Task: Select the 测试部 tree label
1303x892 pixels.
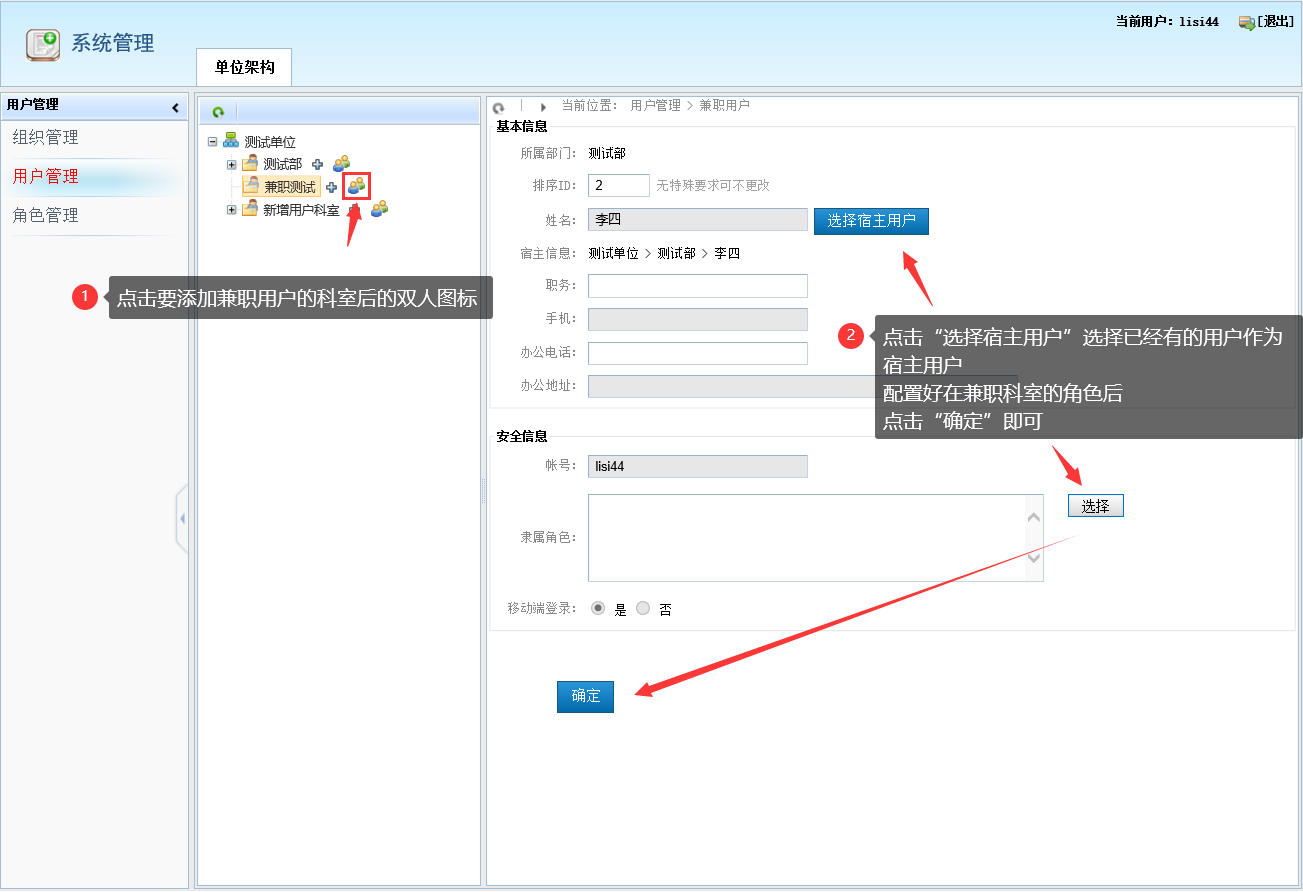Action: click(x=282, y=164)
